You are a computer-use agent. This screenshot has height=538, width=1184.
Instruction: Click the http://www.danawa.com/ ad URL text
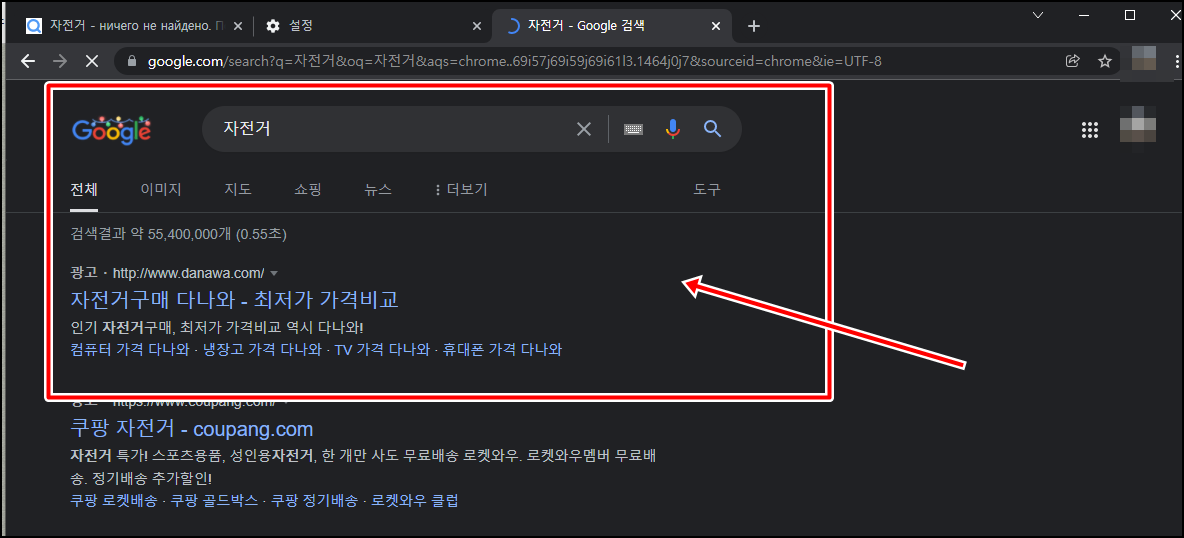tap(188, 273)
